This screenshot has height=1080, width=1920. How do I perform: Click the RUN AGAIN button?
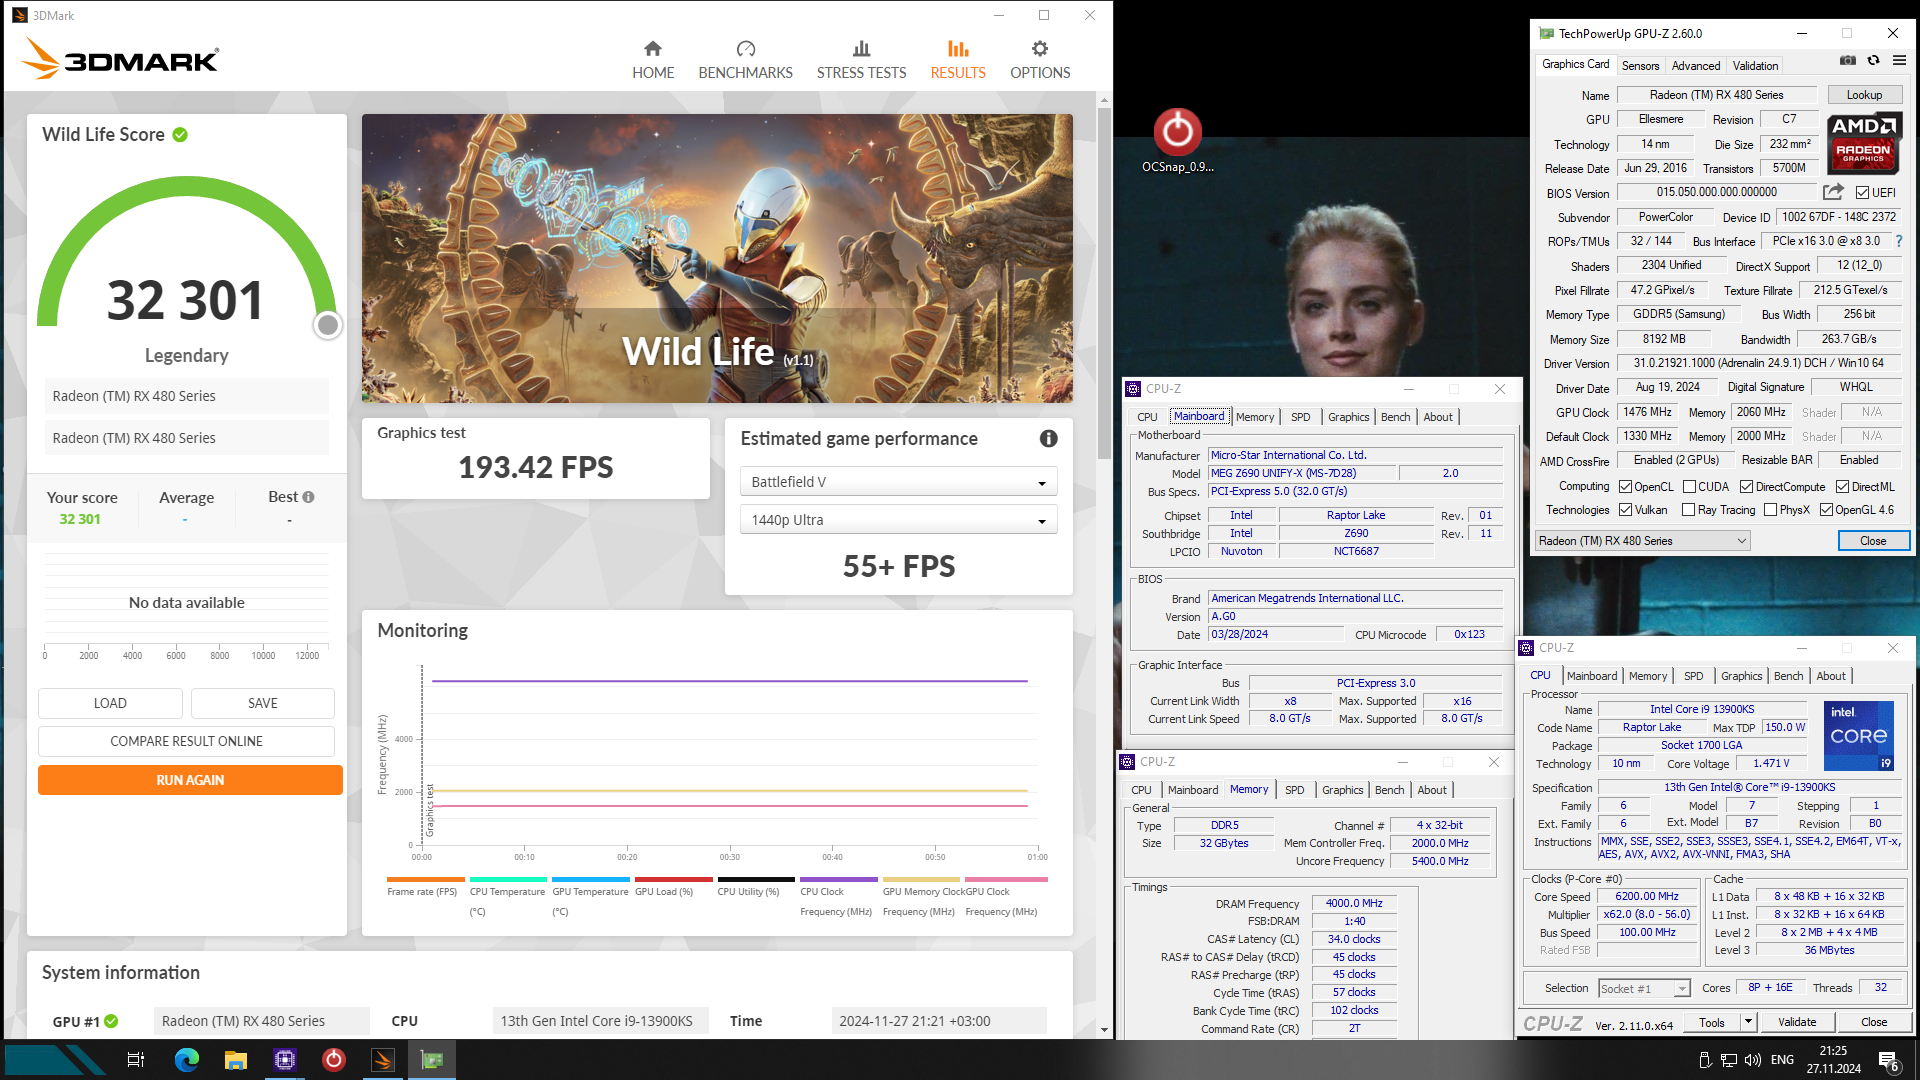click(x=190, y=780)
